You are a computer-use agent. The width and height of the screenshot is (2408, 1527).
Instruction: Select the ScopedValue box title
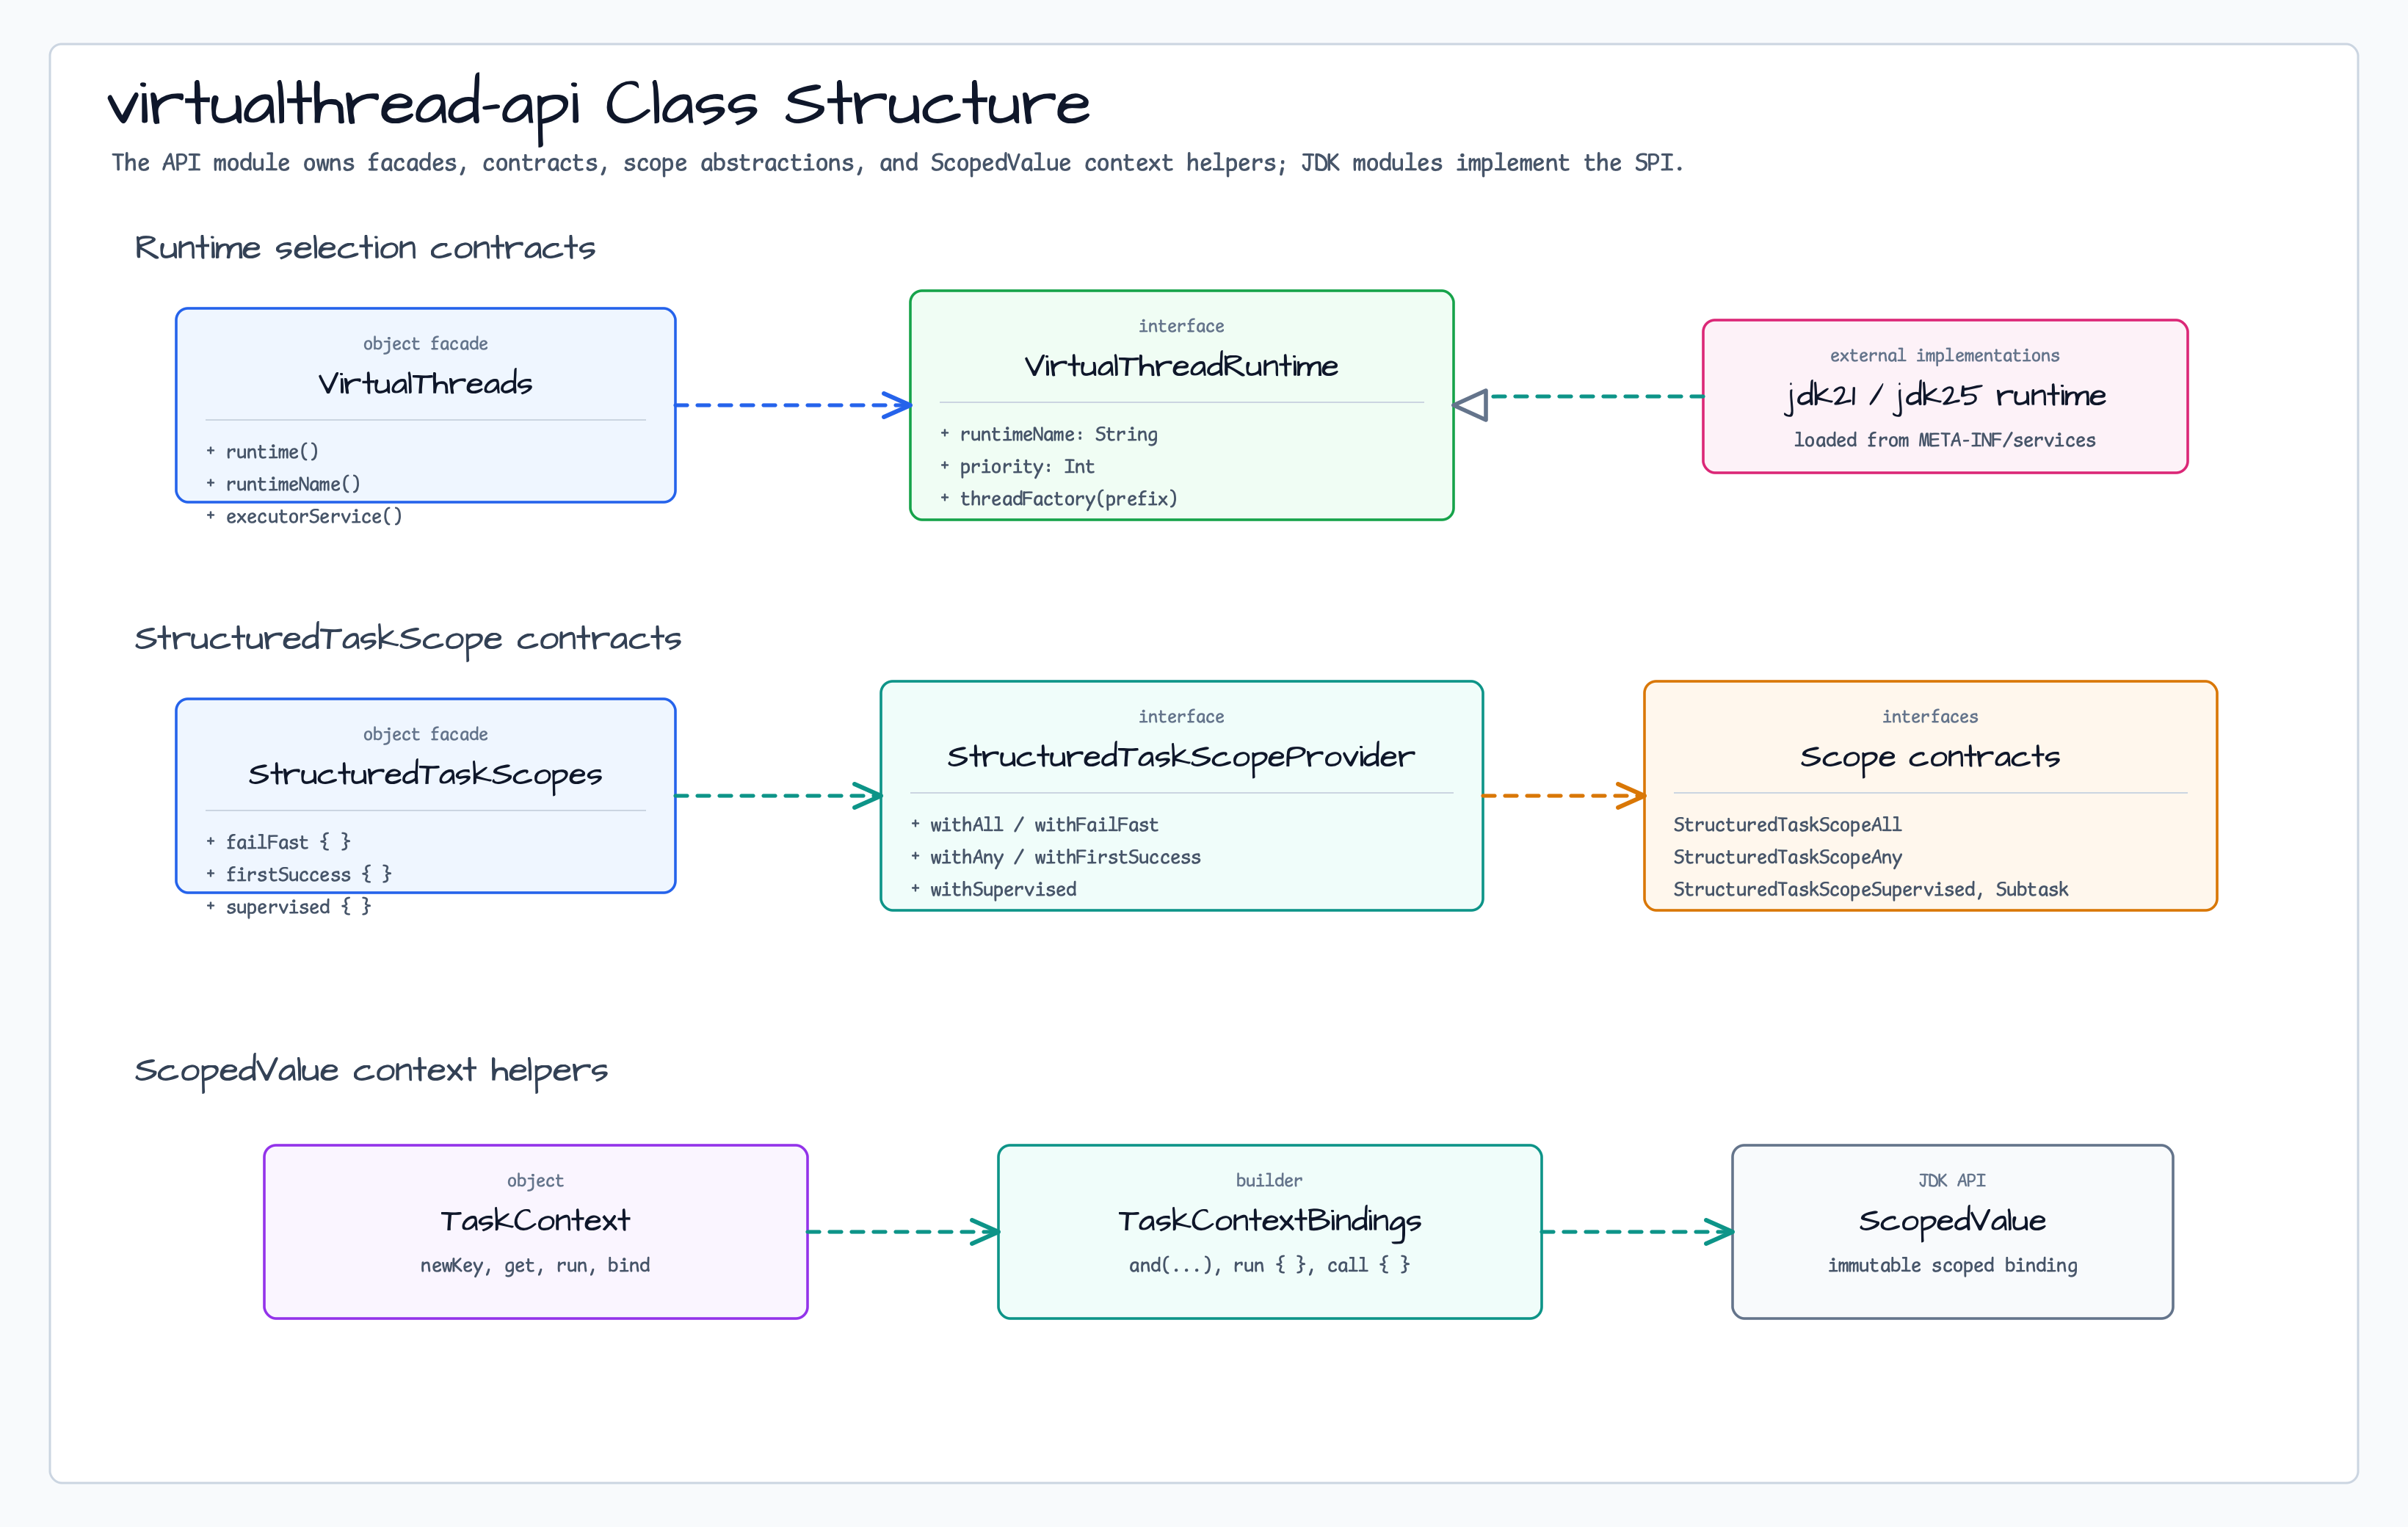coord(1952,1221)
